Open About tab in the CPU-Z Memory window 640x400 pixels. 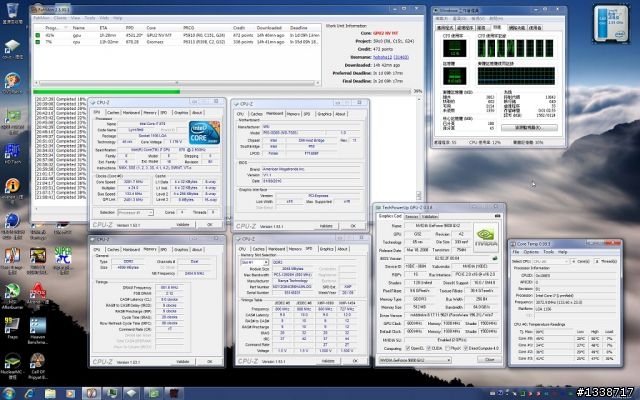197,249
